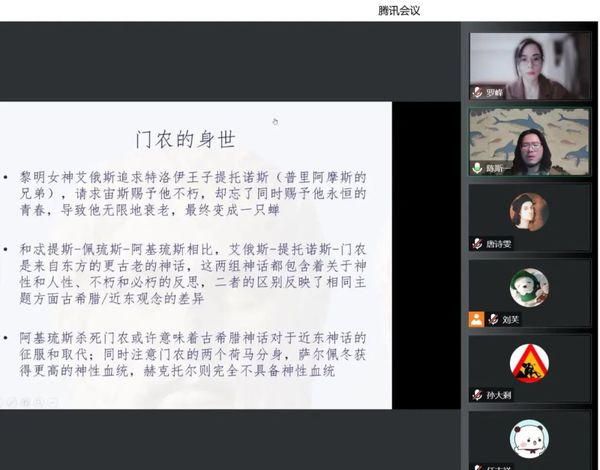
Task: Open 陈斯's active speaker video tile
Action: point(529,138)
